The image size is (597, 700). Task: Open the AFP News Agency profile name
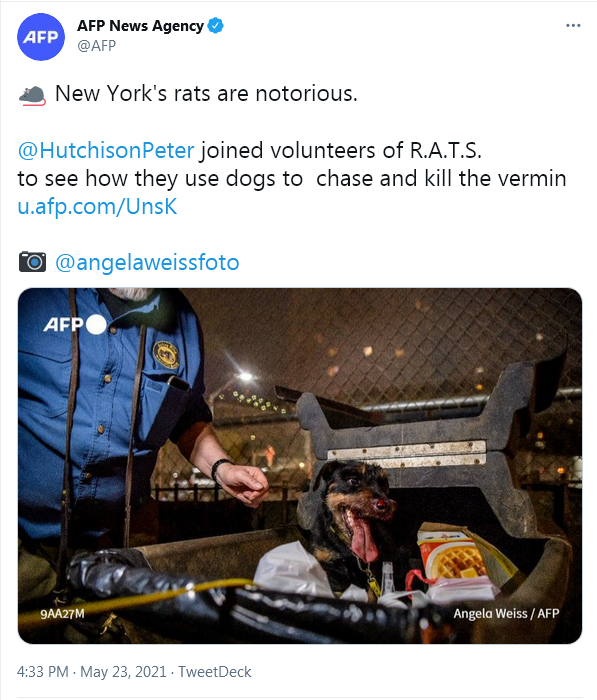(140, 26)
